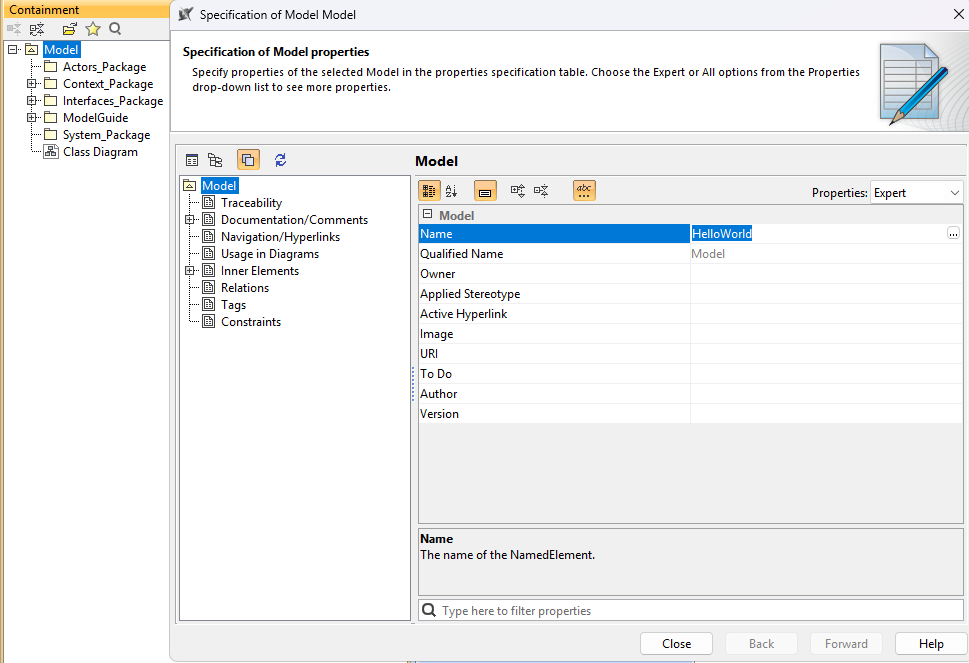969x663 pixels.
Task: Toggle the abc text display button
Action: [x=584, y=191]
